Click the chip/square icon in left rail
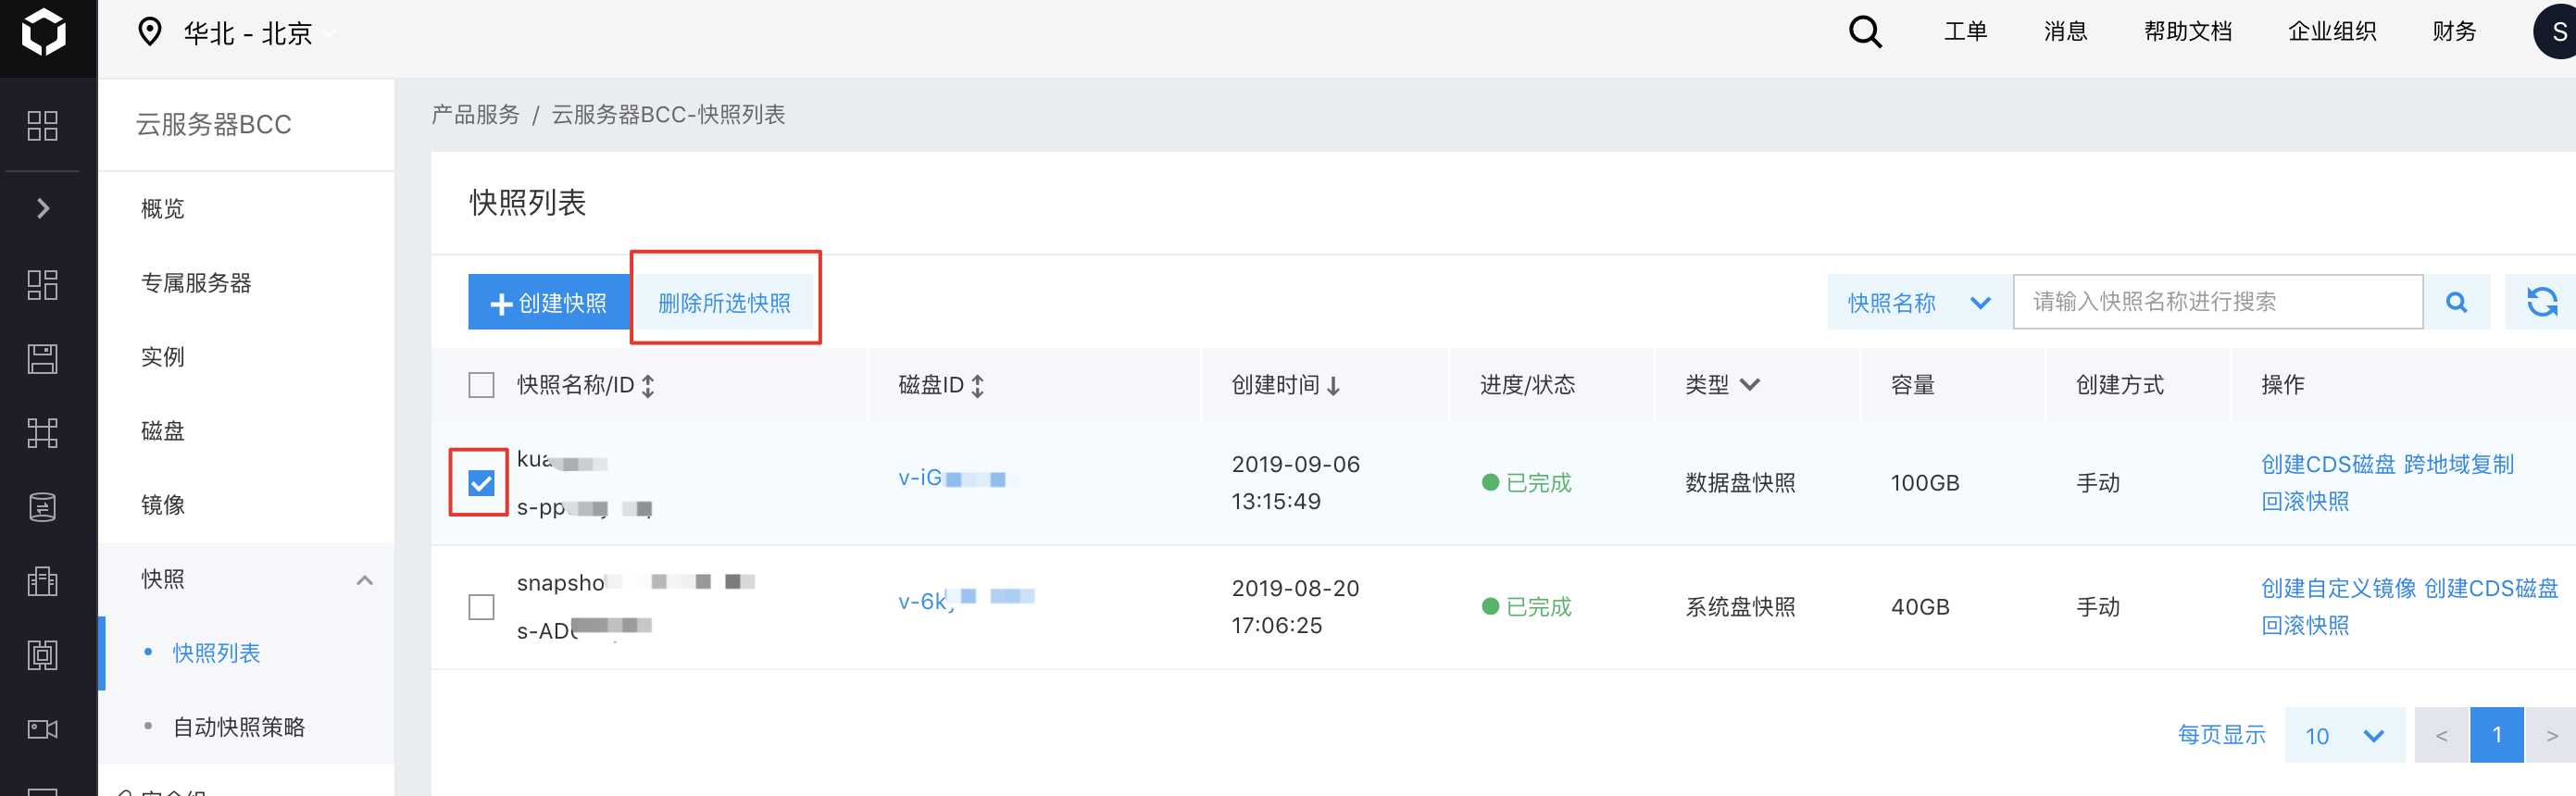 point(42,655)
